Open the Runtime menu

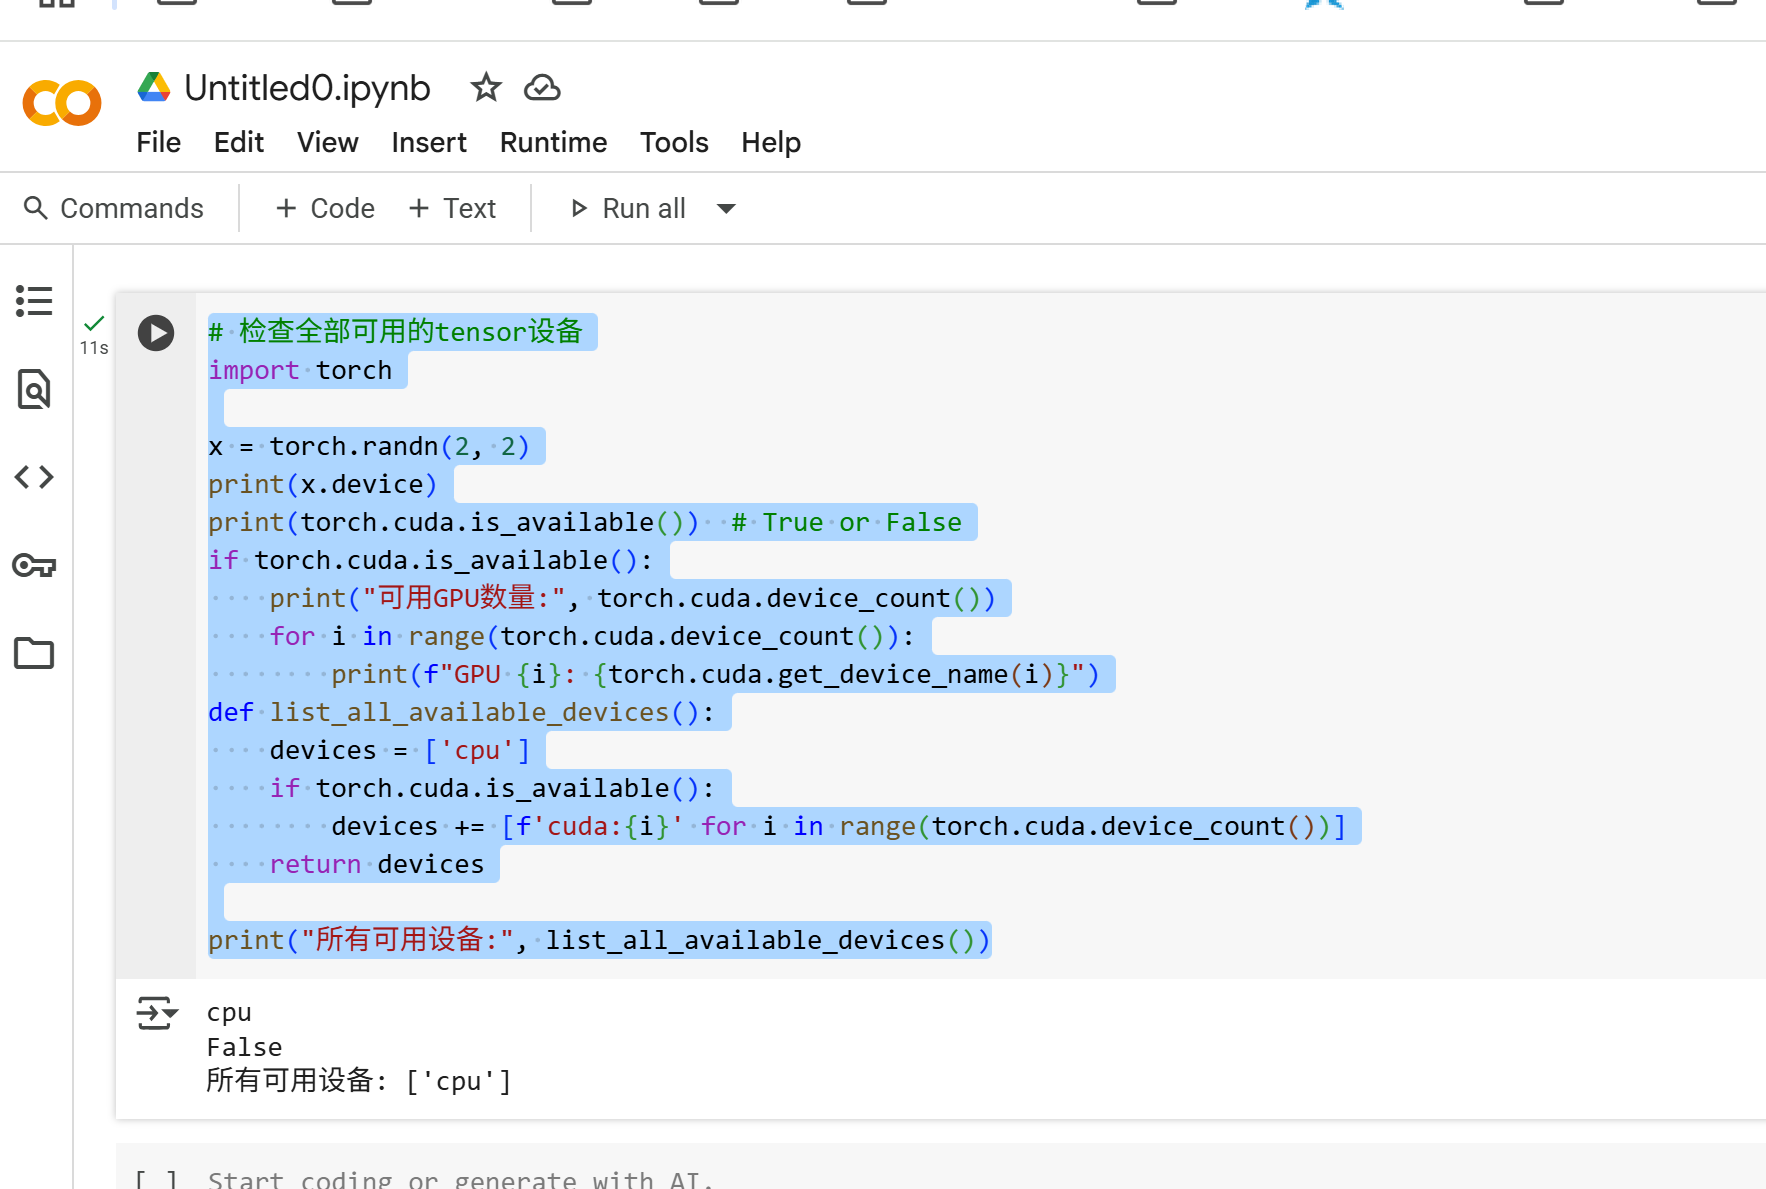coord(554,143)
